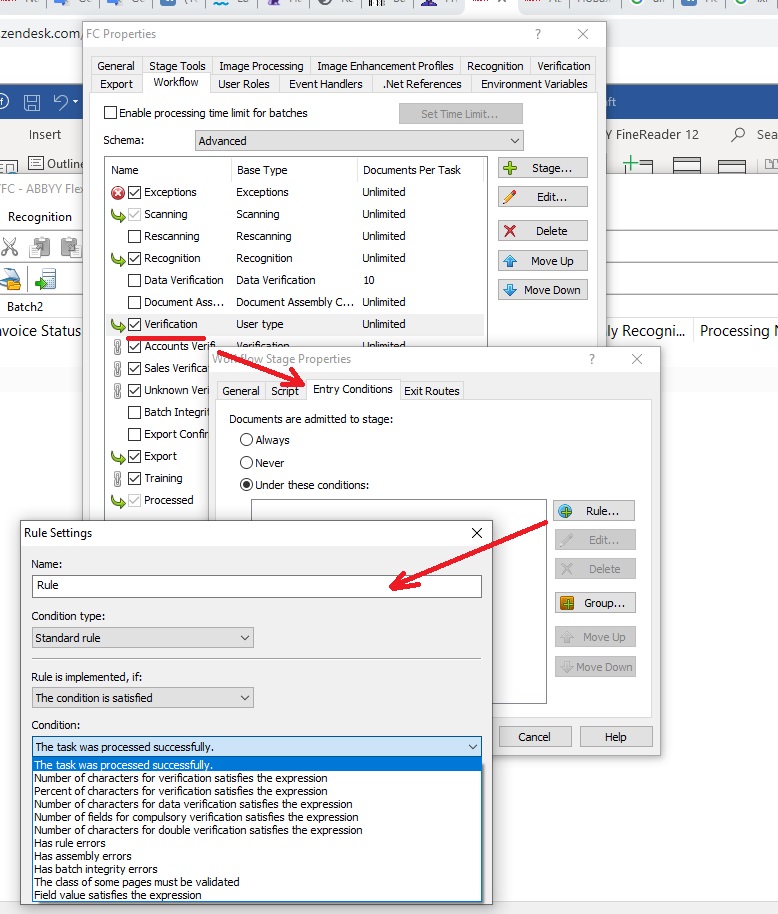The width and height of the screenshot is (778, 914).
Task: Click the Group button icon
Action: point(566,603)
